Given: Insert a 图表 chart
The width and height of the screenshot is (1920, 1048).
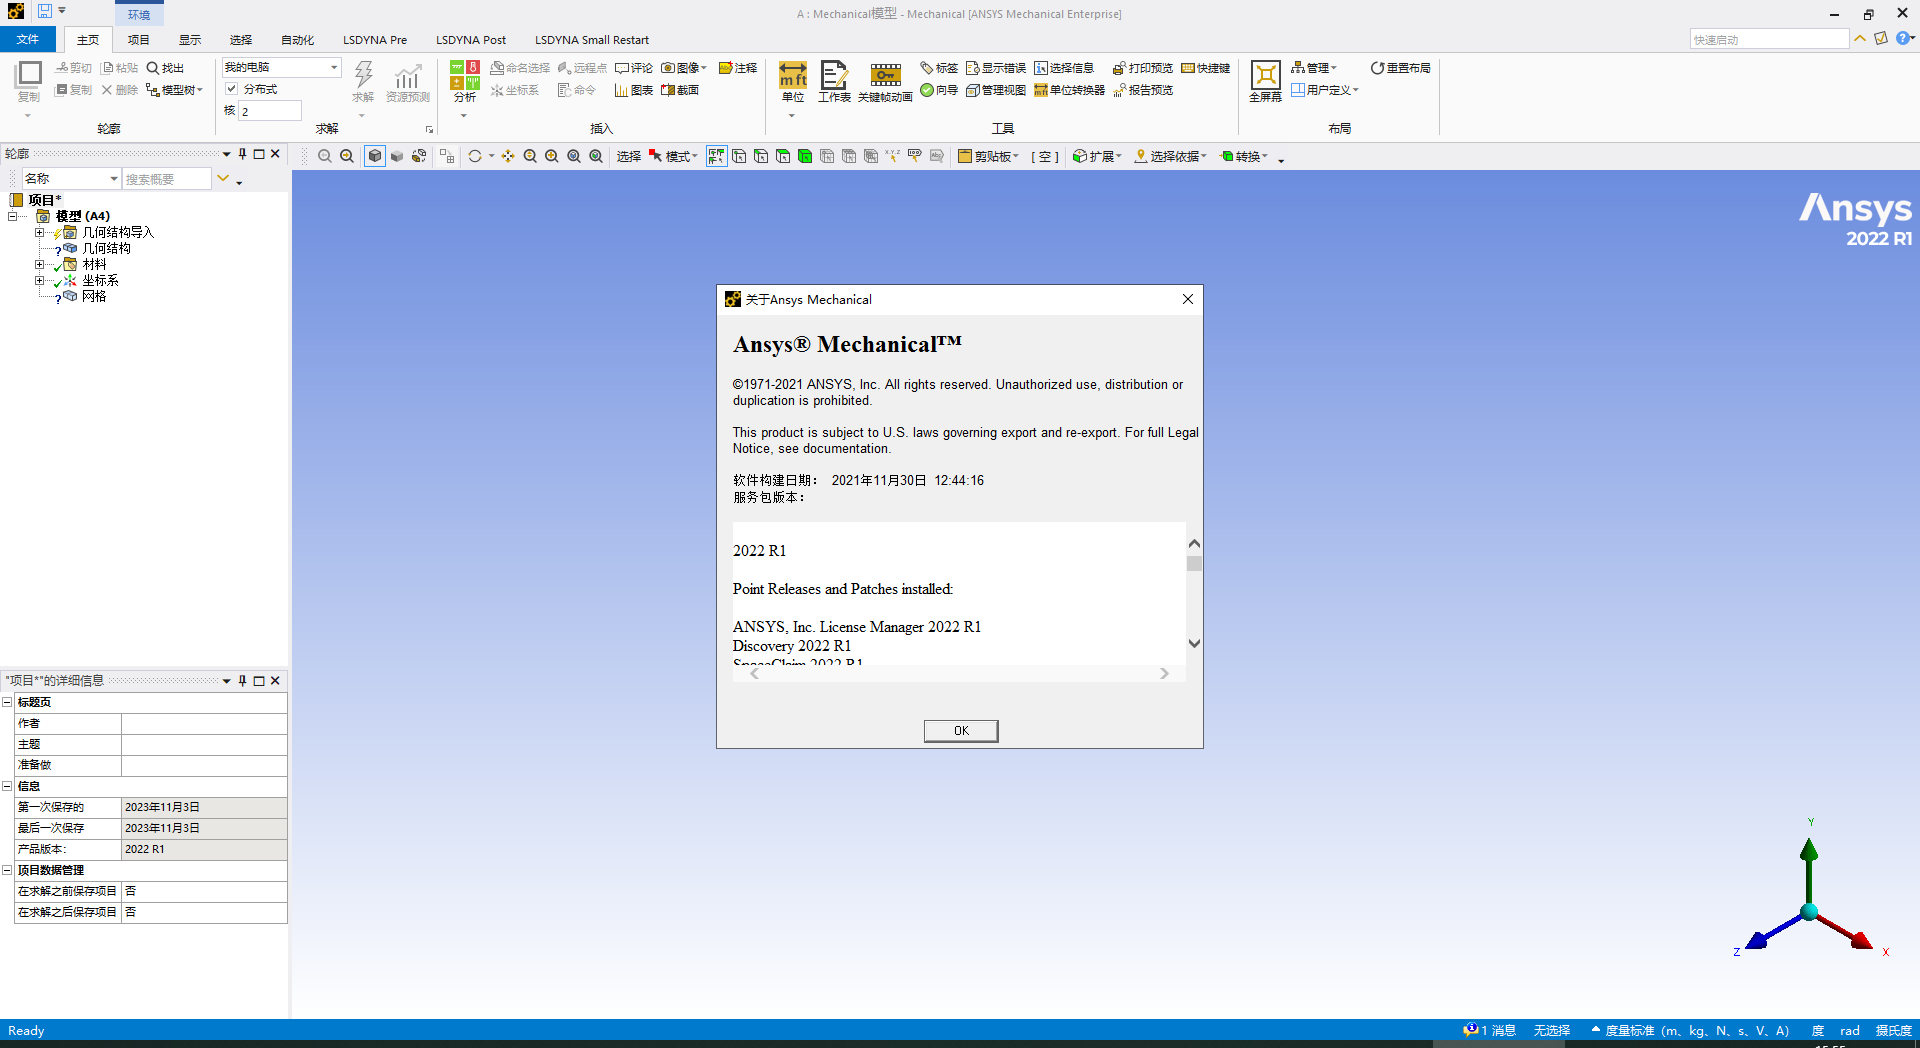Looking at the screenshot, I should click(634, 90).
